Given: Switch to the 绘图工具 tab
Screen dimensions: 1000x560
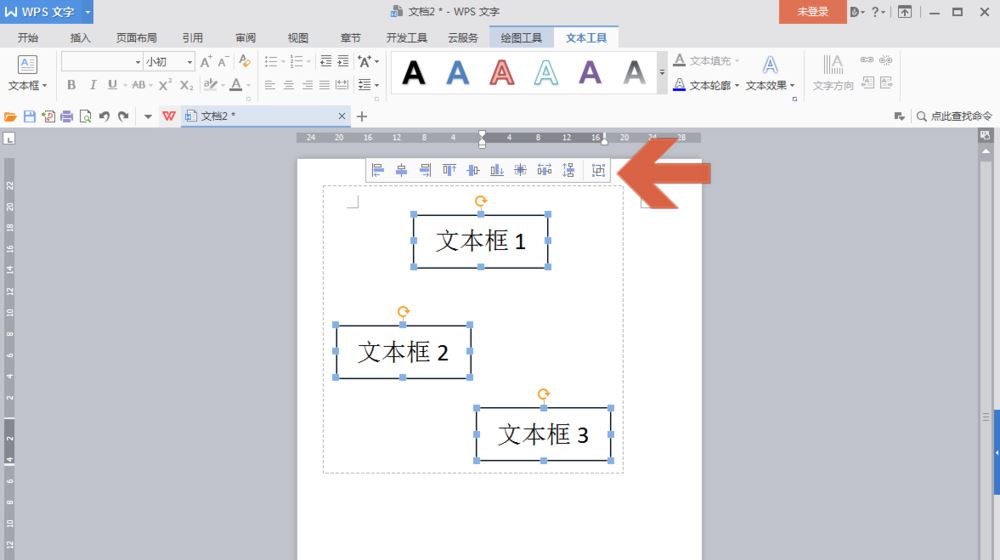Looking at the screenshot, I should pos(521,38).
